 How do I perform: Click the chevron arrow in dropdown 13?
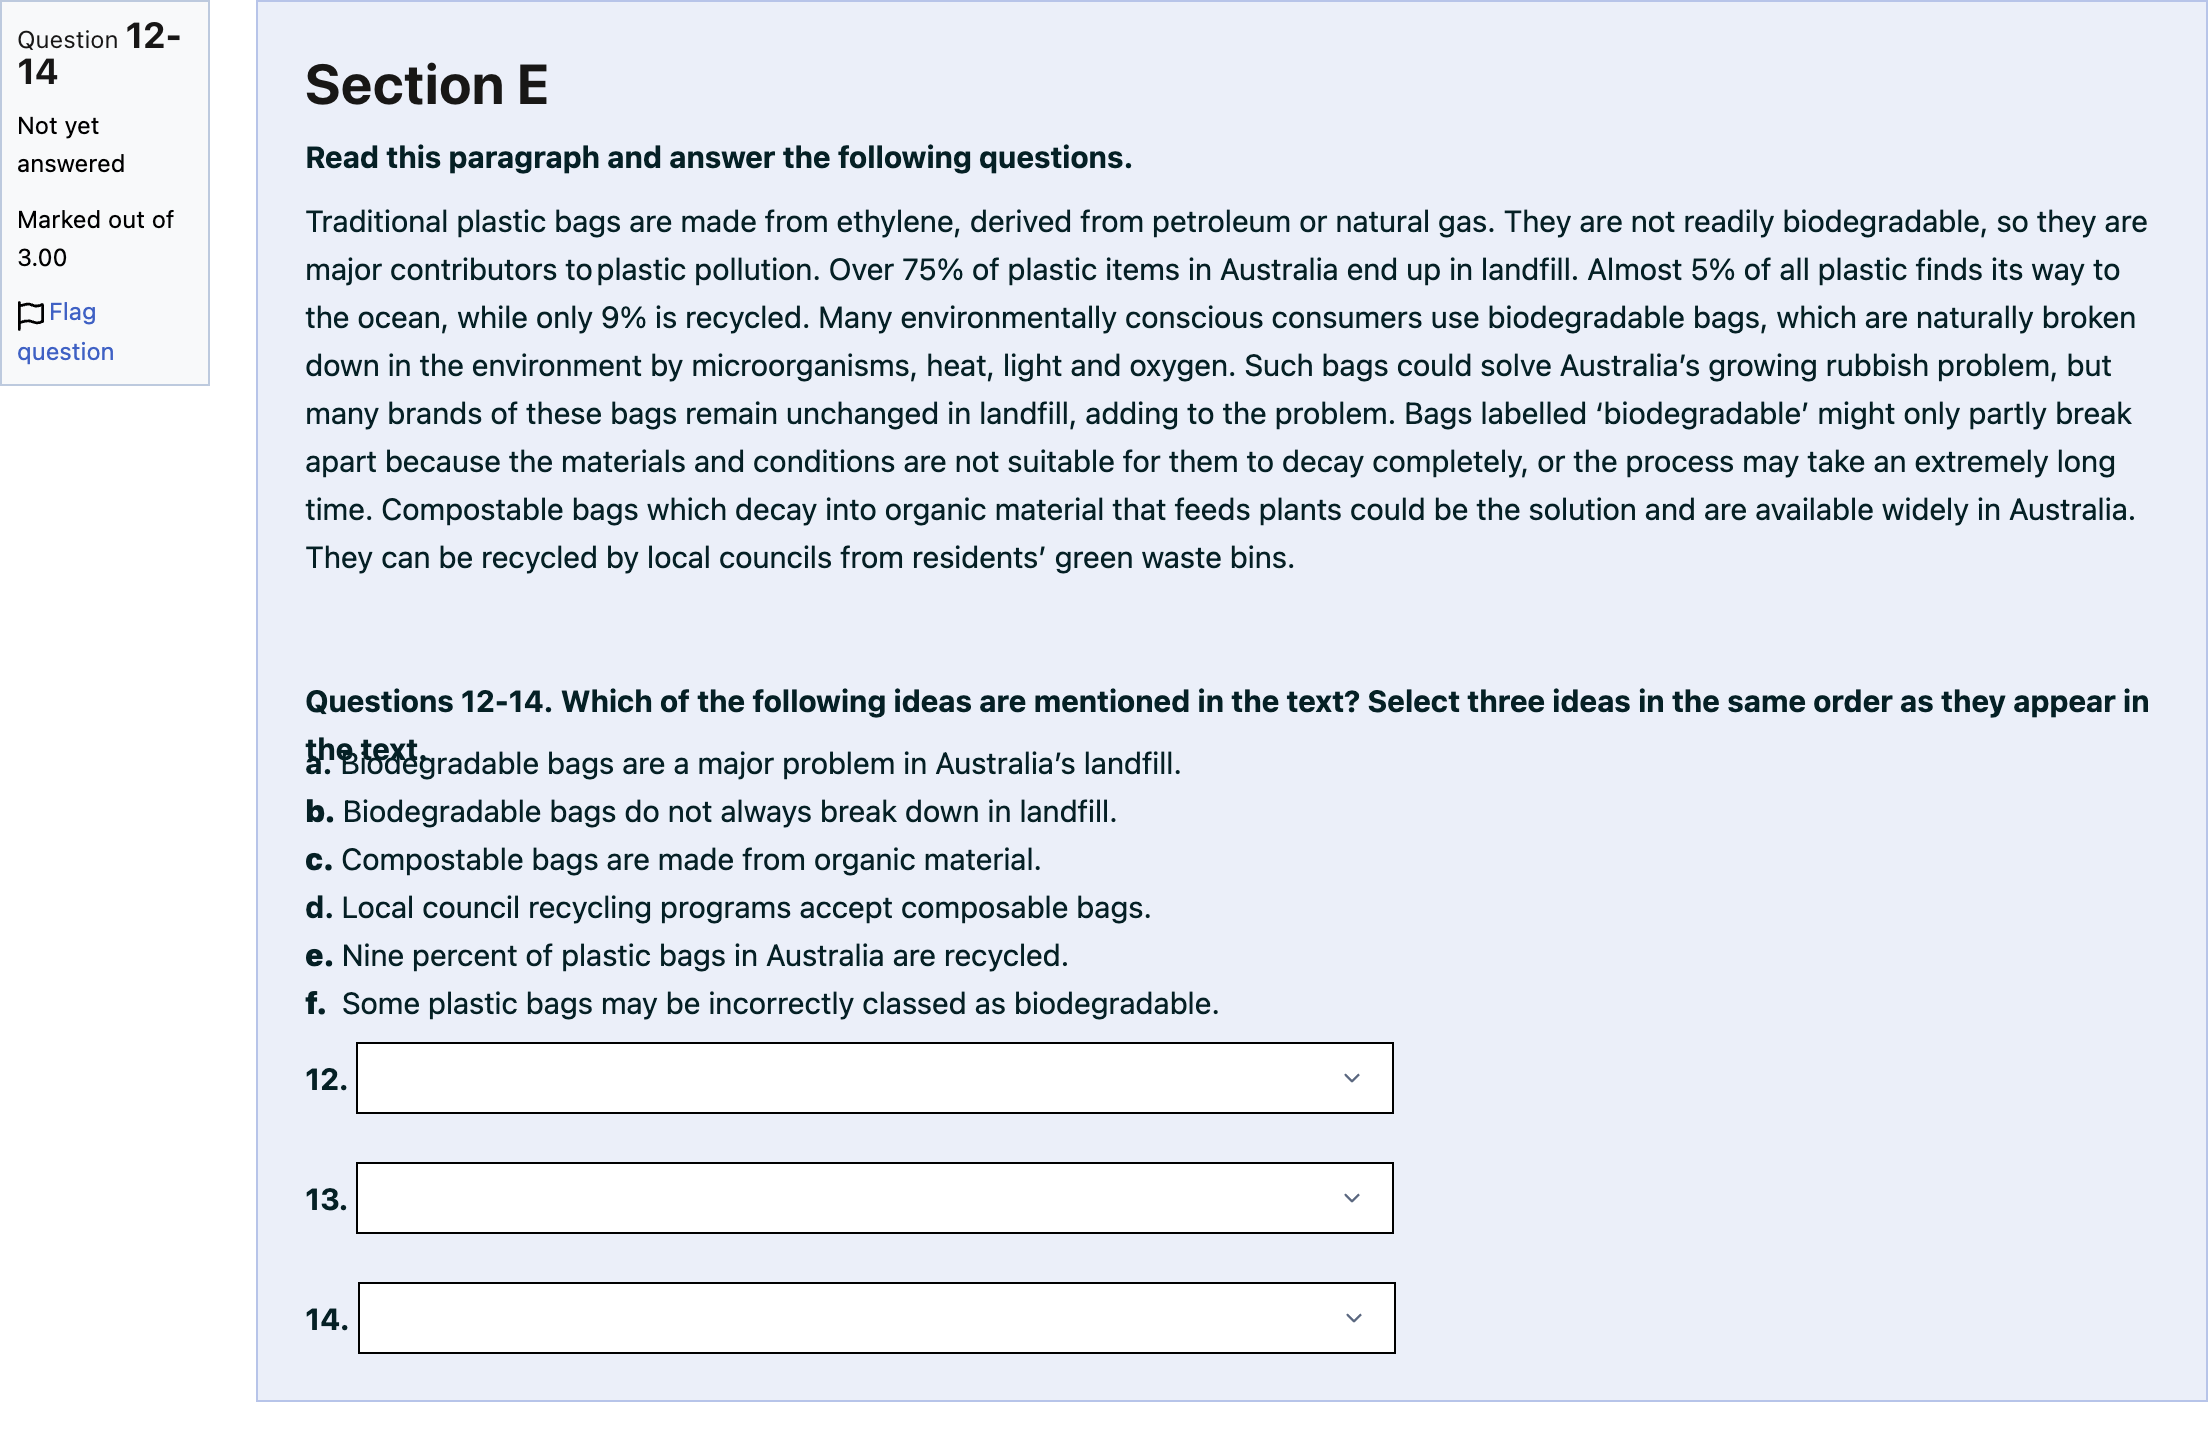point(1352,1198)
